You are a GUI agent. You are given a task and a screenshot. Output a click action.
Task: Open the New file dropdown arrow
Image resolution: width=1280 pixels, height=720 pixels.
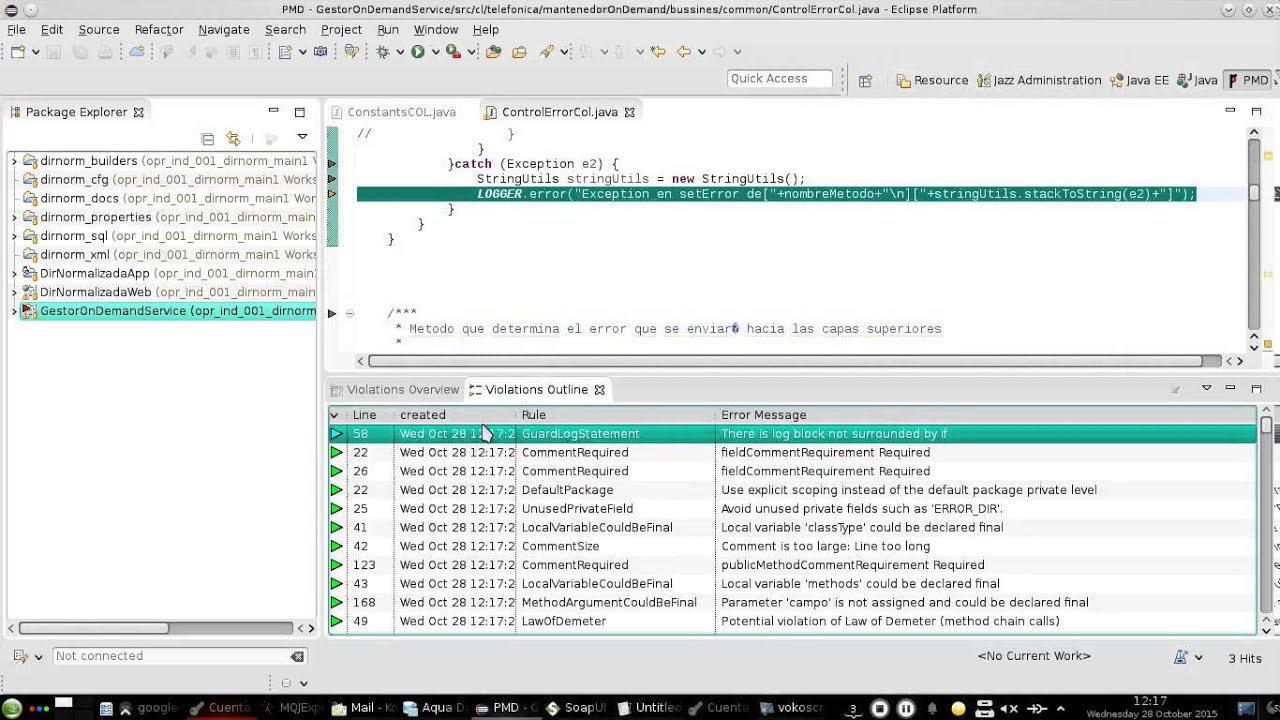tap(35, 52)
